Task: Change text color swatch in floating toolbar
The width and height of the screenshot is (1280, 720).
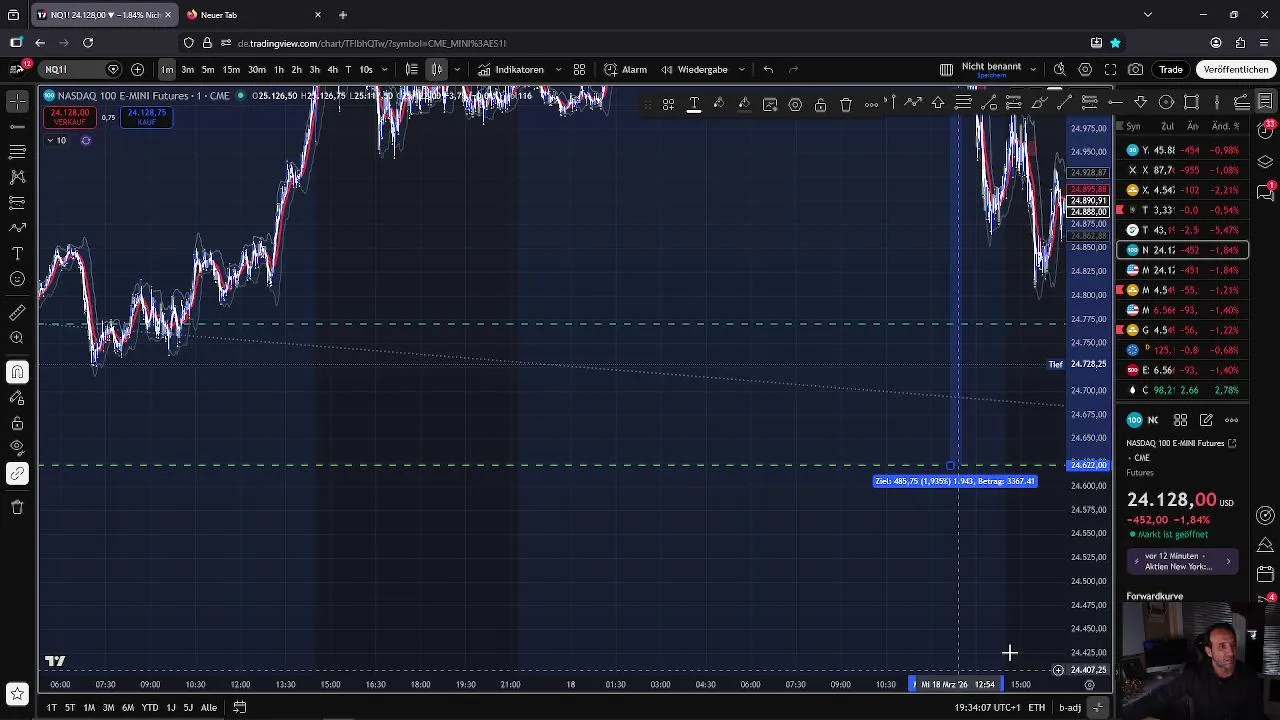Action: (x=693, y=104)
